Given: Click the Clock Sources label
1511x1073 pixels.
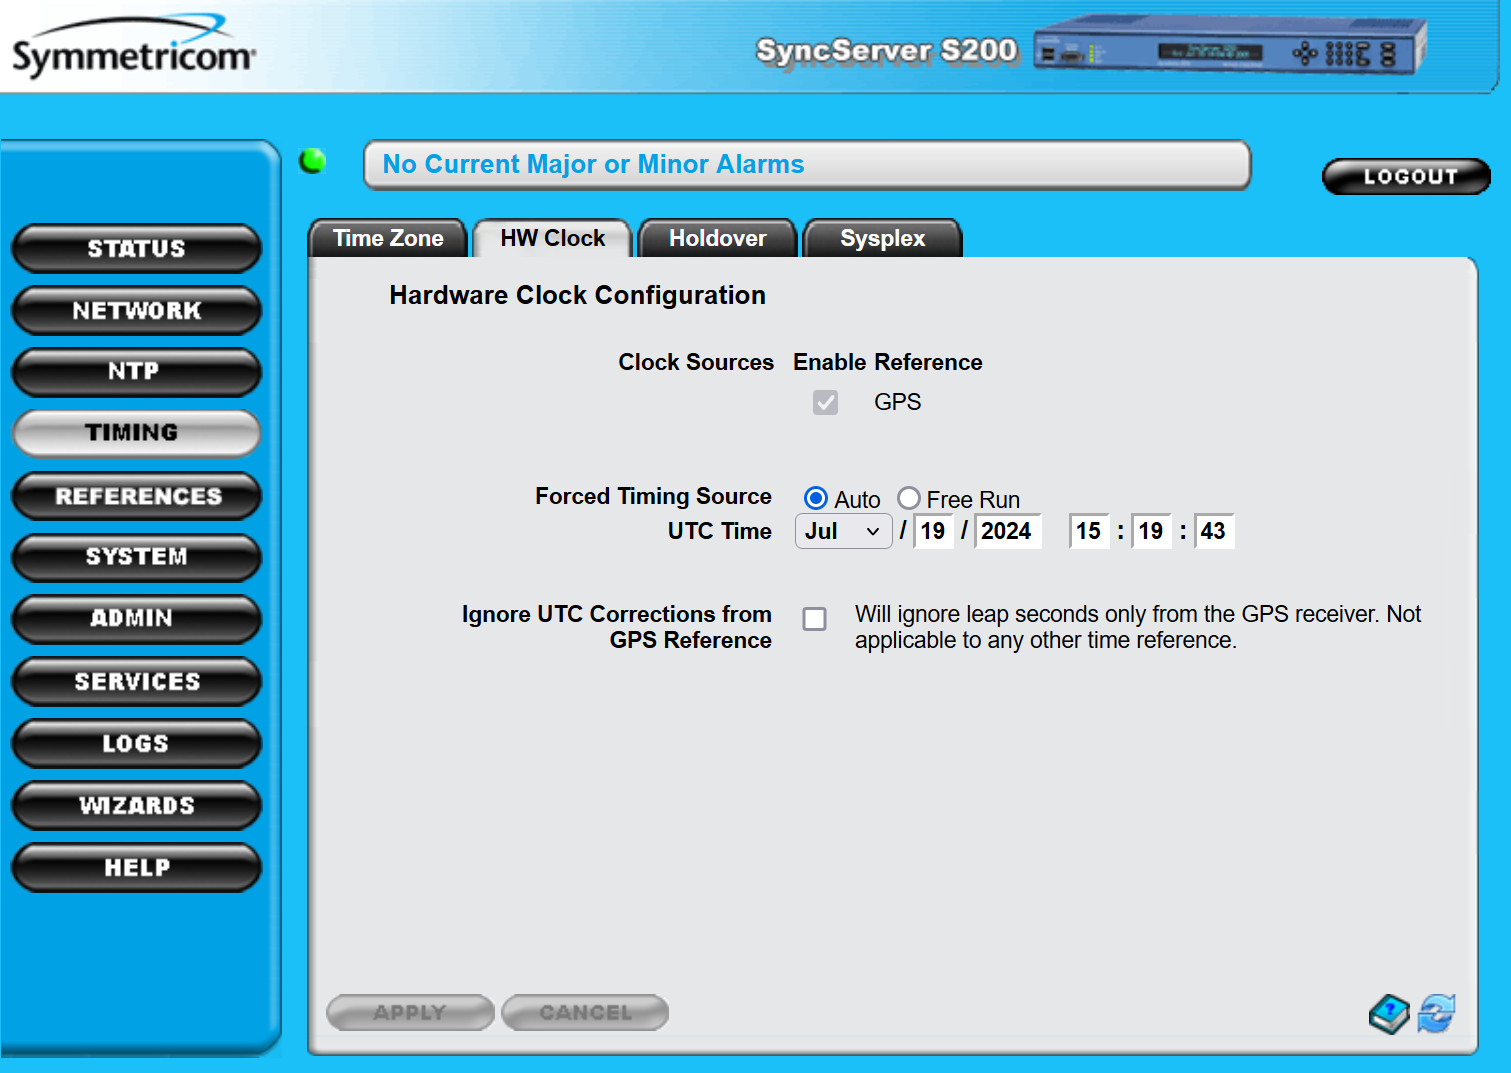Looking at the screenshot, I should [x=696, y=362].
